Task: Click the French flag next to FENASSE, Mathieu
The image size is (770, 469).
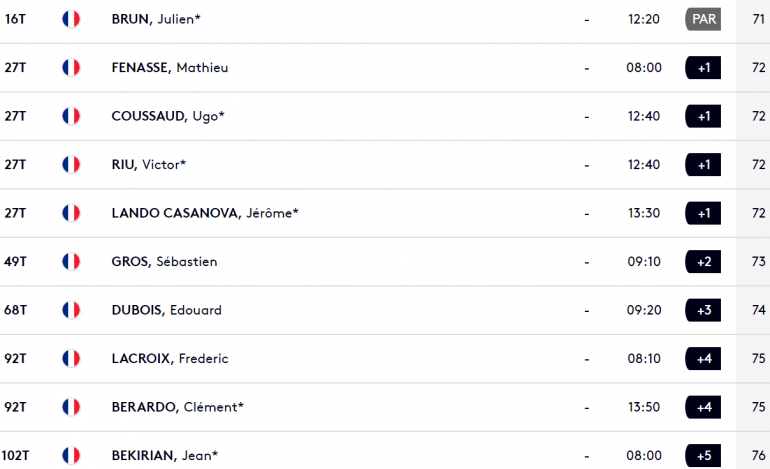Action: [71, 67]
